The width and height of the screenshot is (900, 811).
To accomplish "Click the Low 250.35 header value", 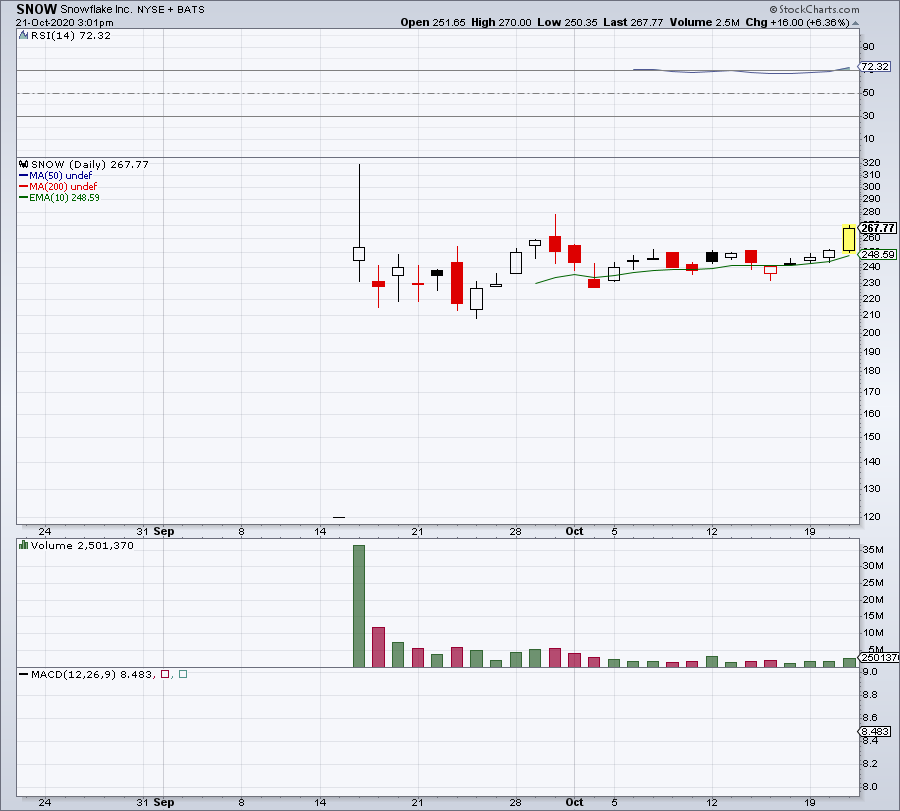I will pyautogui.click(x=567, y=22).
